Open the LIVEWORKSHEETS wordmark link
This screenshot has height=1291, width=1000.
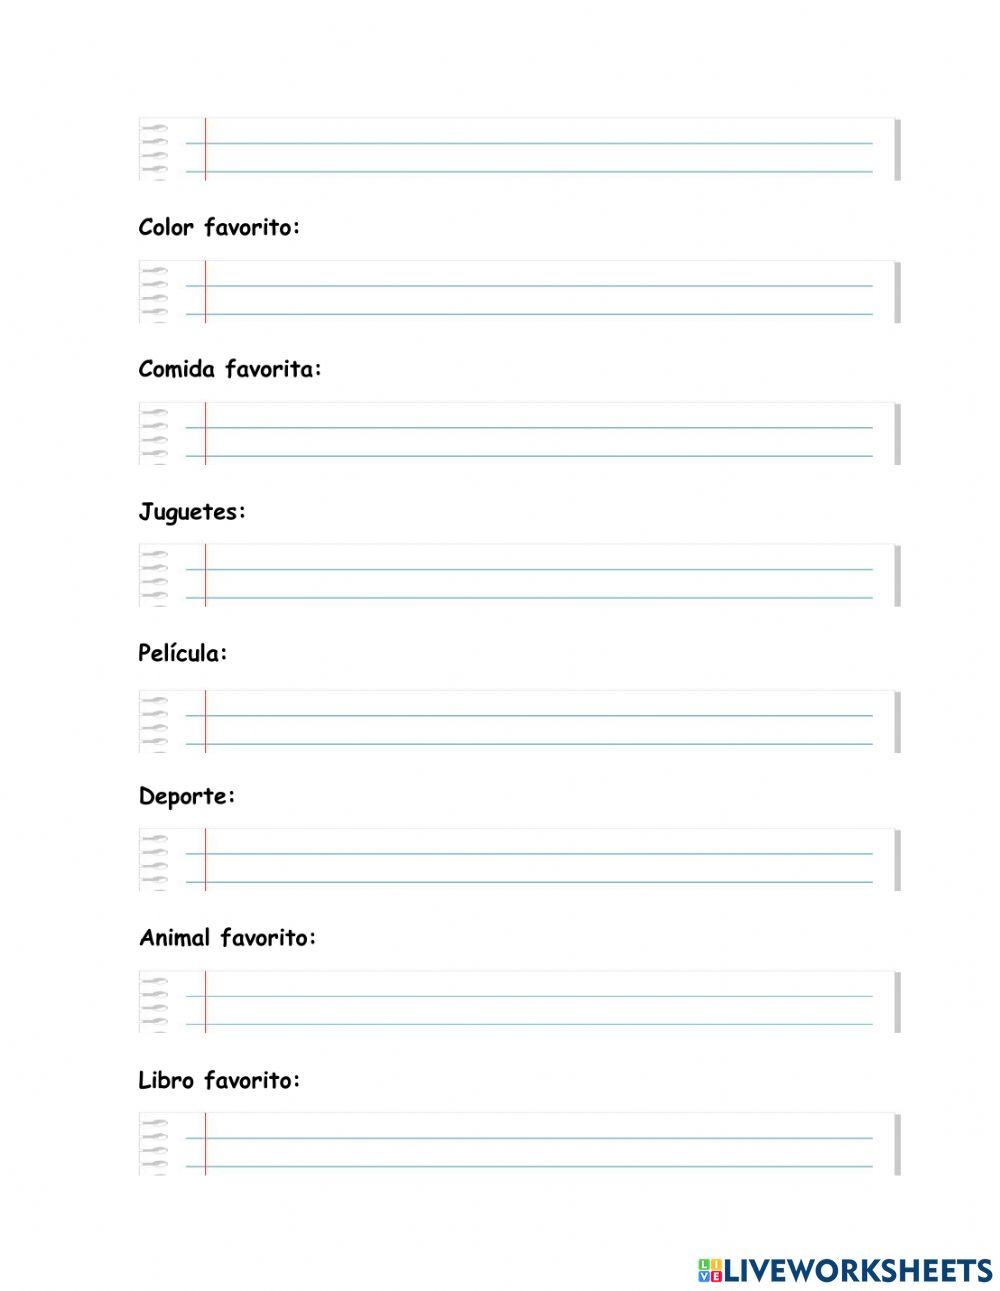coord(858,1270)
